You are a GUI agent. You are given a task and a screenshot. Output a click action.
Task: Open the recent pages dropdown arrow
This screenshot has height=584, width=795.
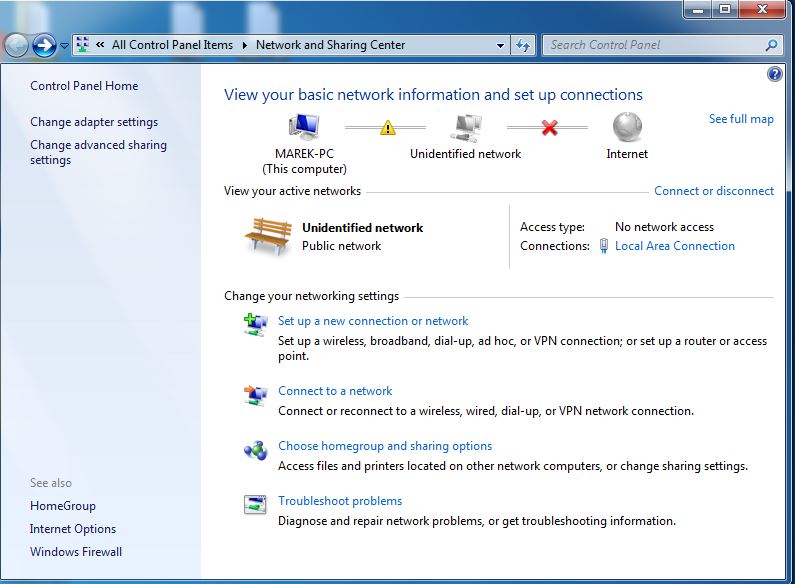pyautogui.click(x=65, y=46)
